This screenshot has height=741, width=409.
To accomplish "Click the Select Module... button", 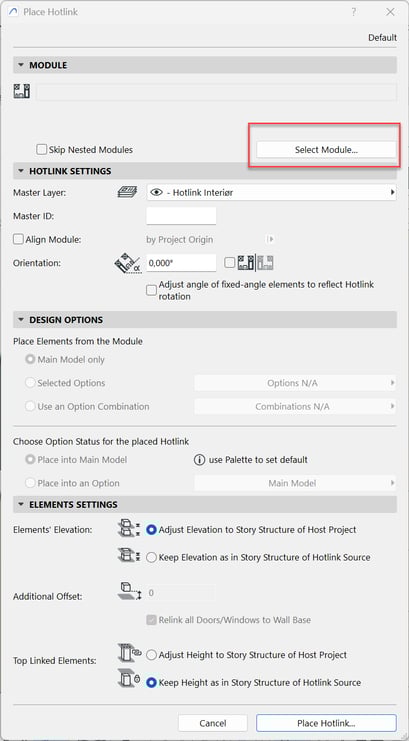I will 326,150.
